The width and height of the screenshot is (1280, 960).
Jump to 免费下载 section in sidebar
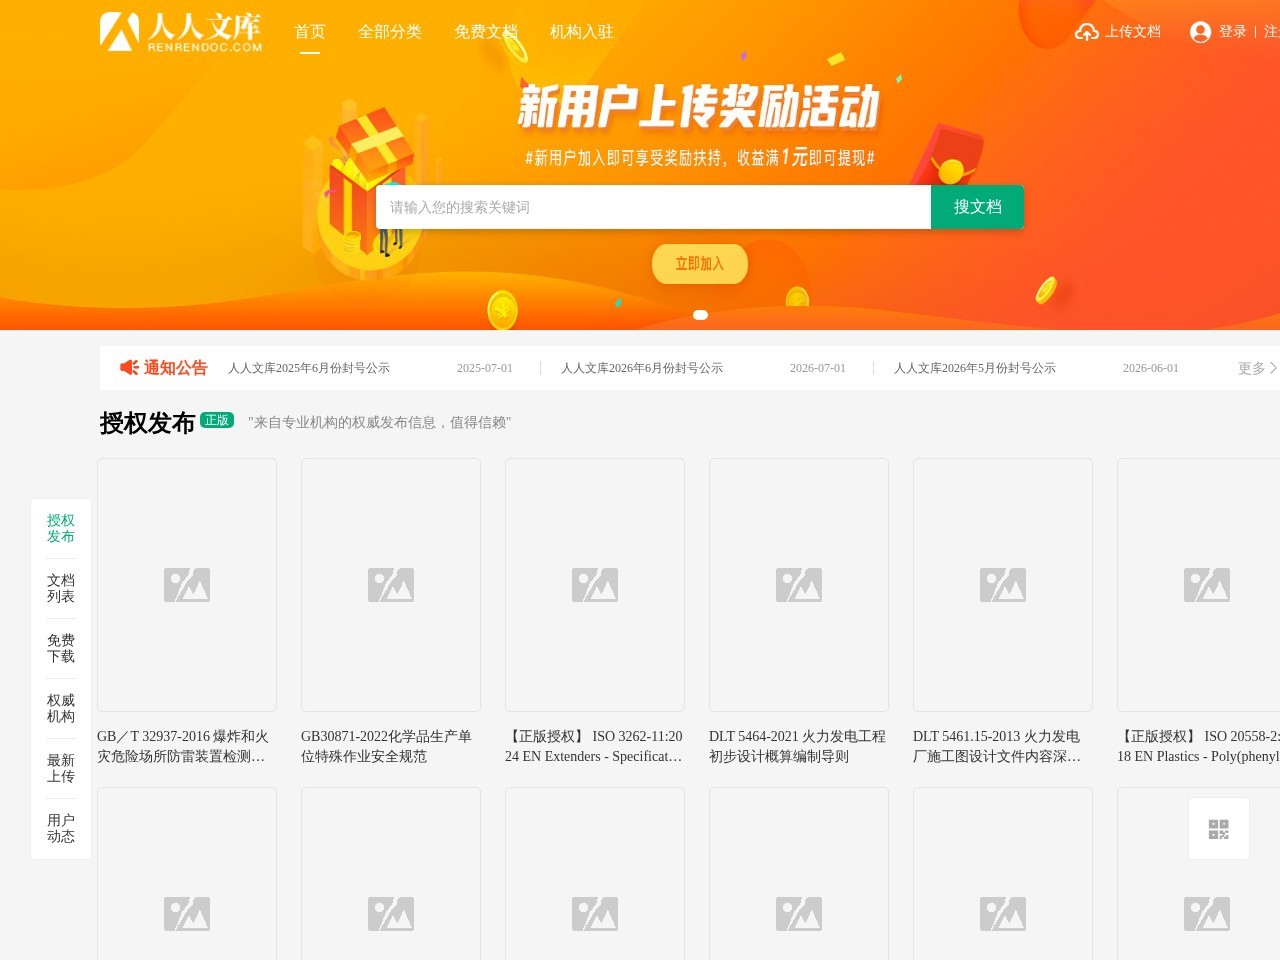[61, 648]
